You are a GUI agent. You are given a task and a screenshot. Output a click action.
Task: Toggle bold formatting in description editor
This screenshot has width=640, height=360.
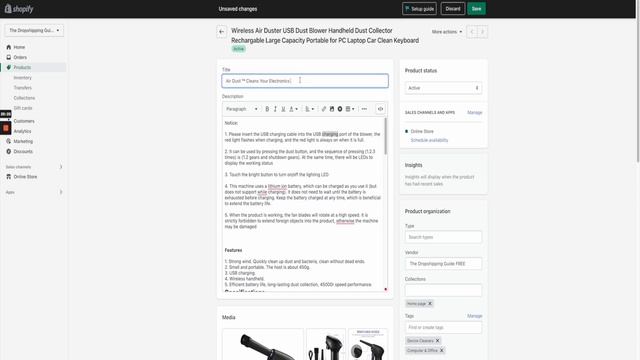click(x=267, y=109)
